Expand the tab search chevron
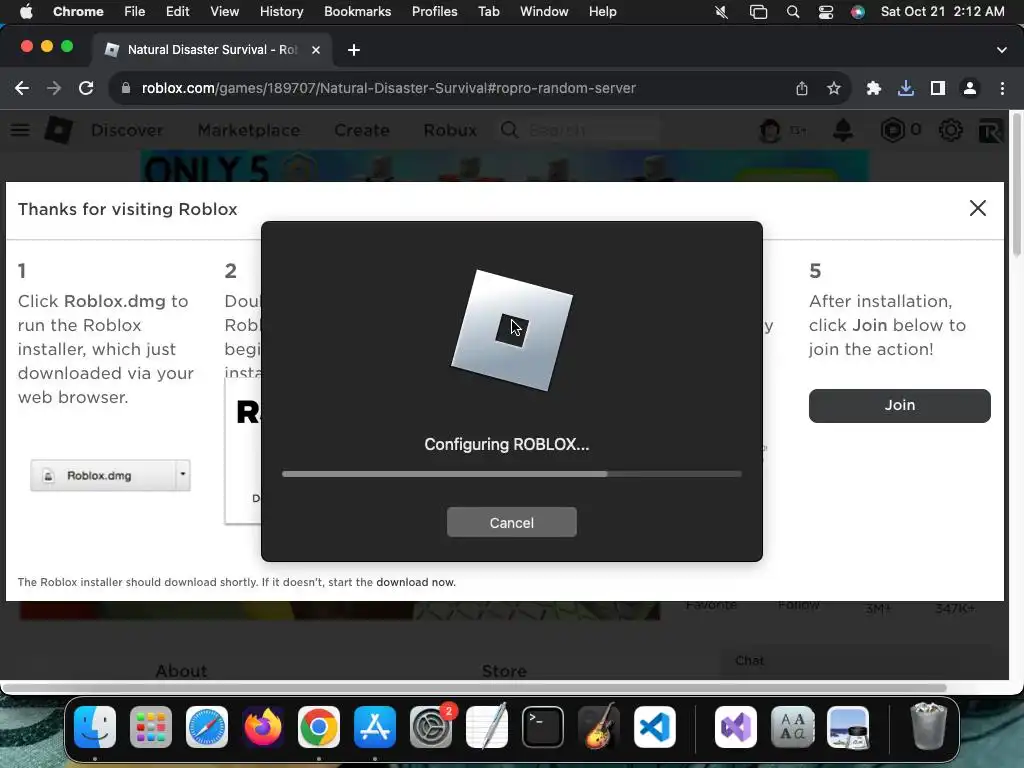The image size is (1024, 768). (x=1002, y=50)
